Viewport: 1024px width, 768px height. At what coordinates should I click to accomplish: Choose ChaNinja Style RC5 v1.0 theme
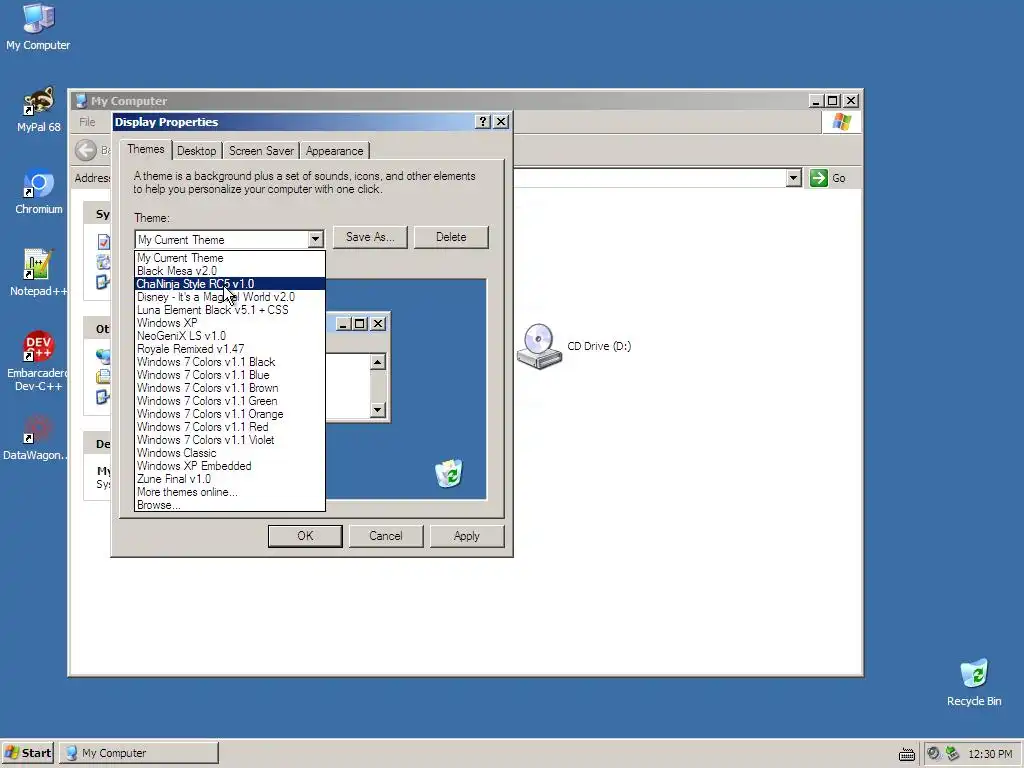[230, 284]
